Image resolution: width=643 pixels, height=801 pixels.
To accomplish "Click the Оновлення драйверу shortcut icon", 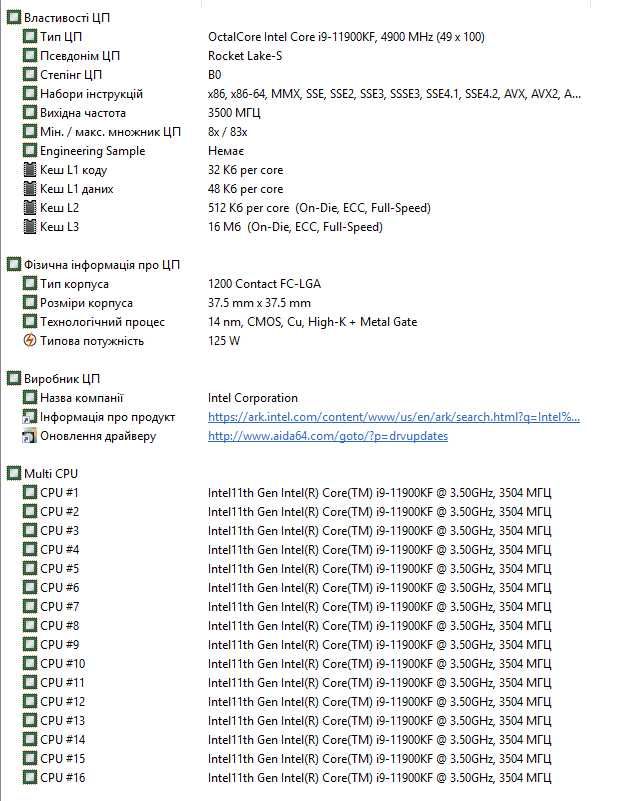I will click(x=30, y=436).
